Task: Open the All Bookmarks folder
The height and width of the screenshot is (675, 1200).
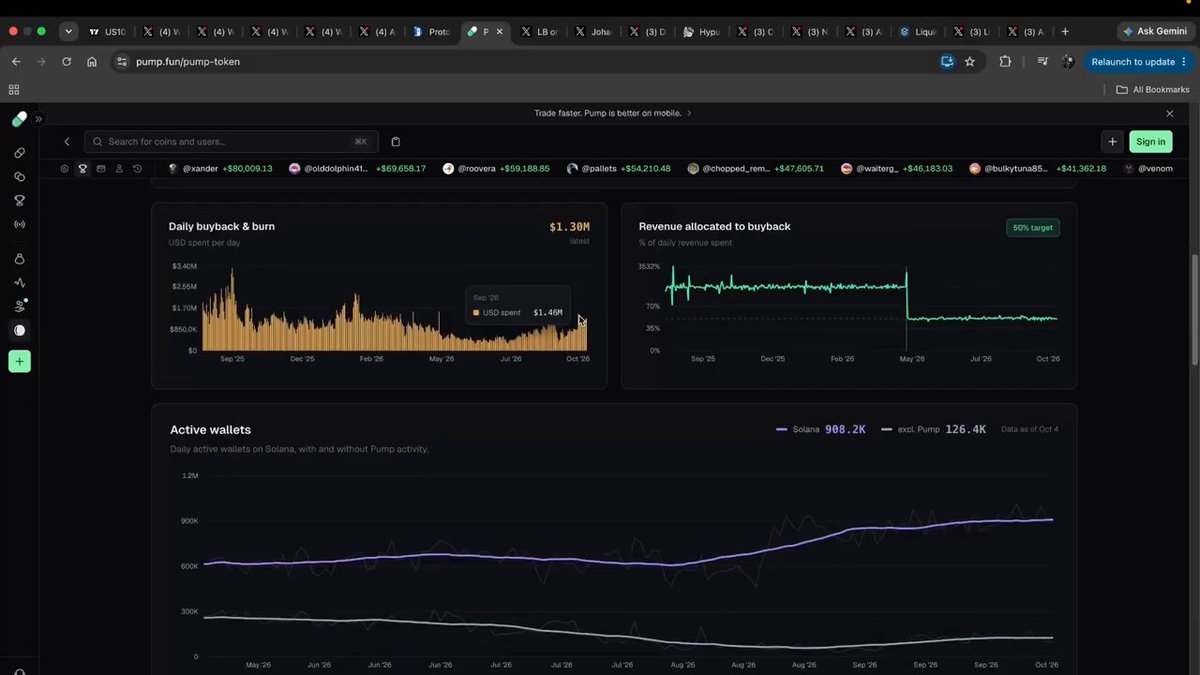Action: coord(1153,89)
